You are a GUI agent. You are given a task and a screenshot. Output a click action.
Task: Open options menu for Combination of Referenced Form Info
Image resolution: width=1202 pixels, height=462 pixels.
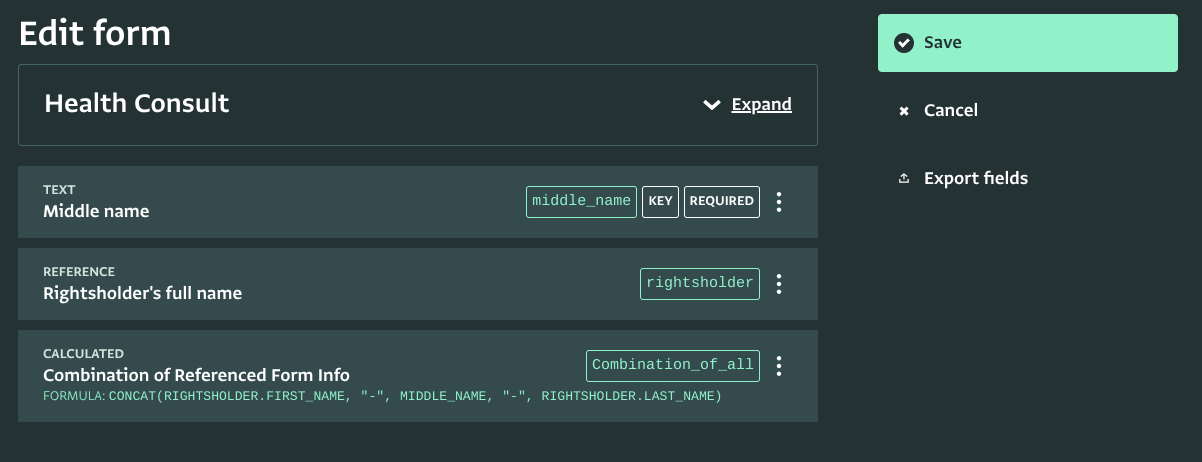pyautogui.click(x=779, y=366)
